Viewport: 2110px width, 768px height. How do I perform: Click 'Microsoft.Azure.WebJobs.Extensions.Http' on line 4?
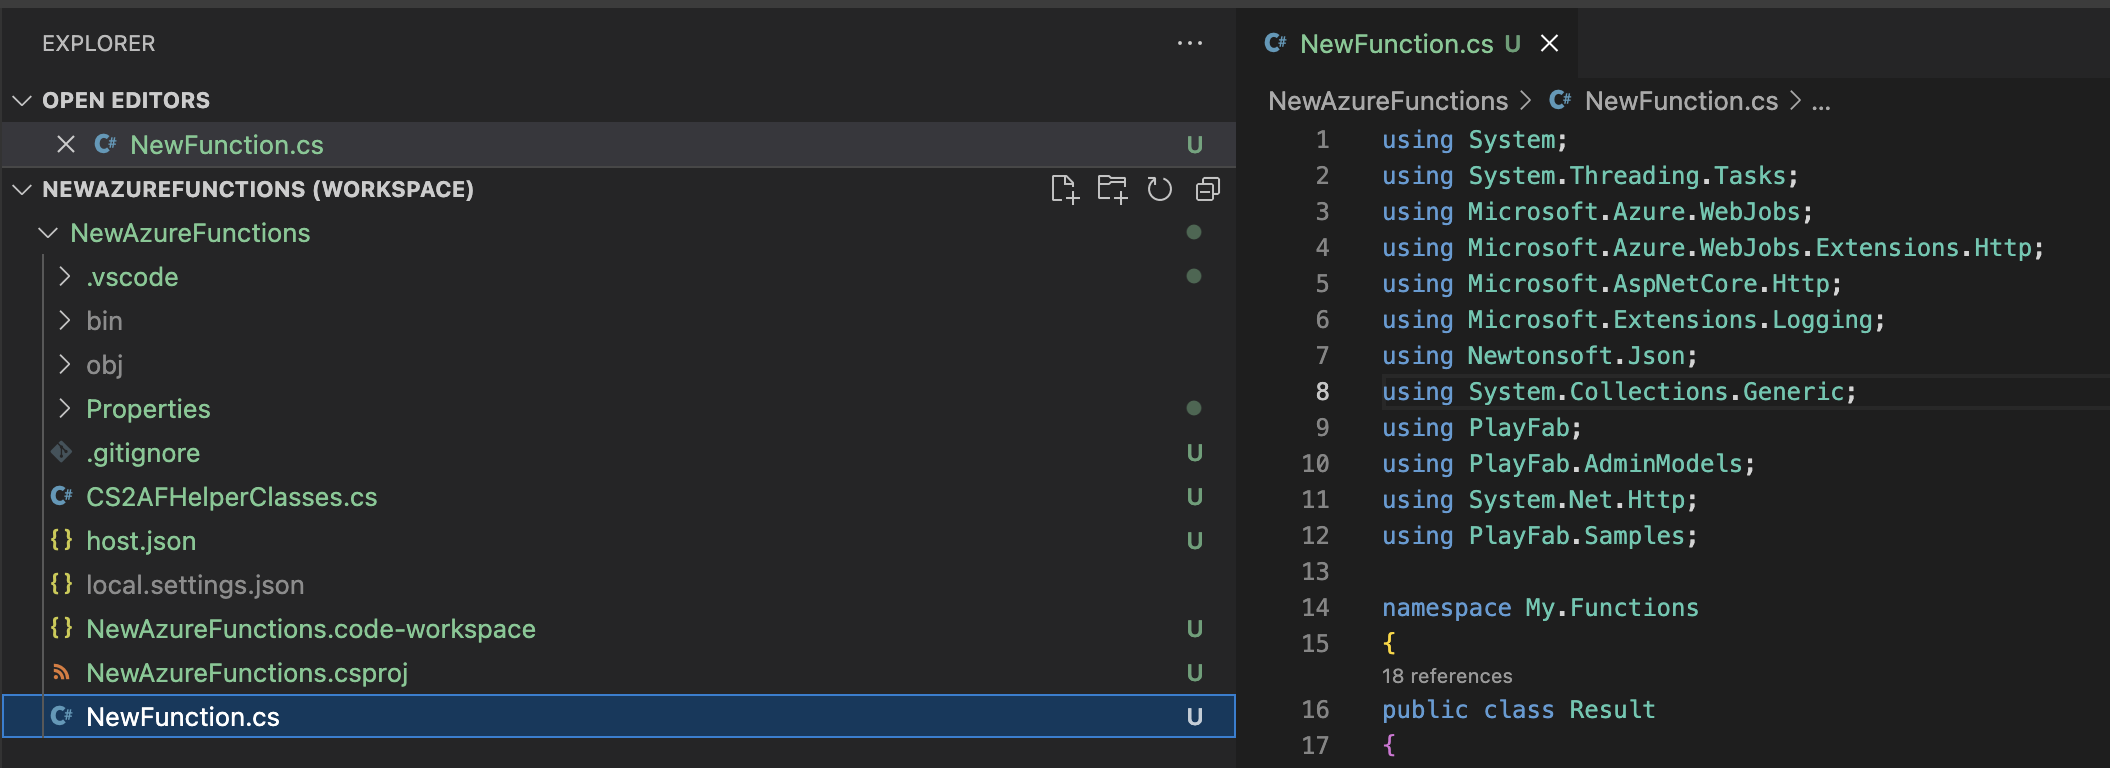pos(1749,248)
